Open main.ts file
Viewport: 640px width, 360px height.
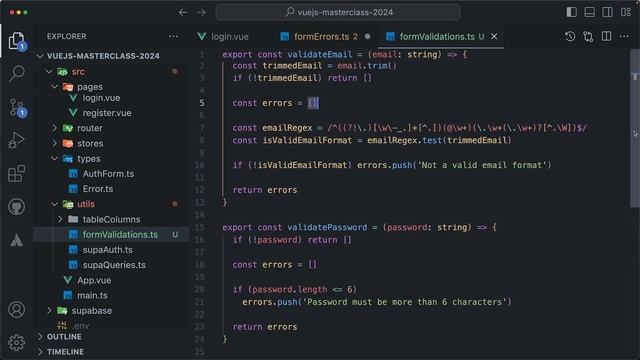[92, 296]
